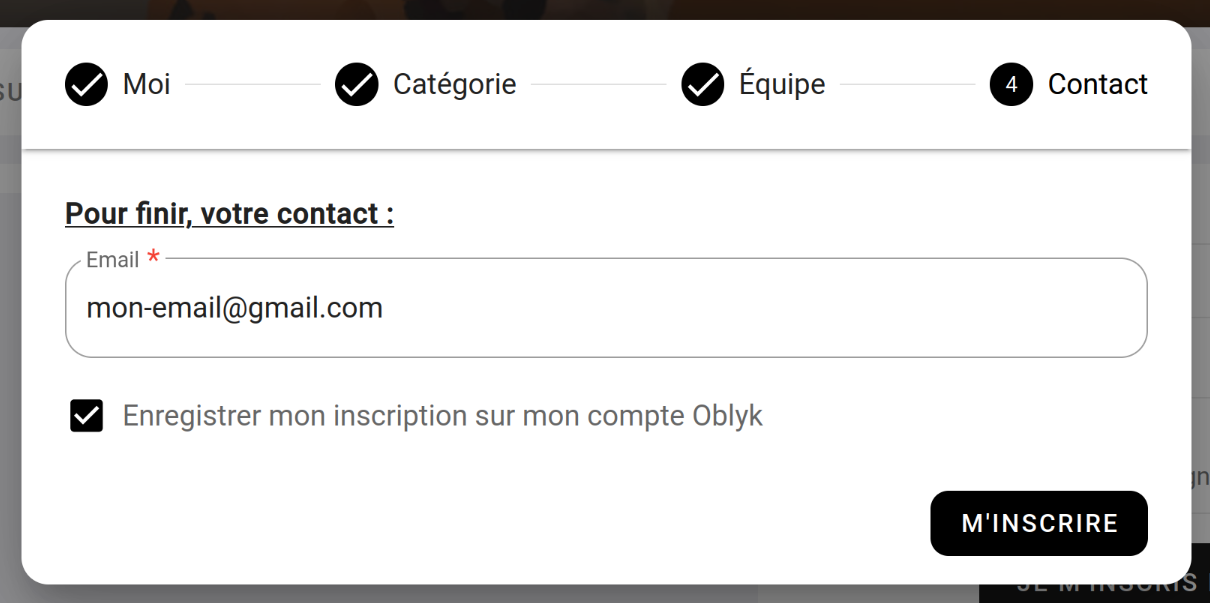Viewport: 1210px width, 603px height.
Task: Click the step 4 number circle
Action: 1011,84
